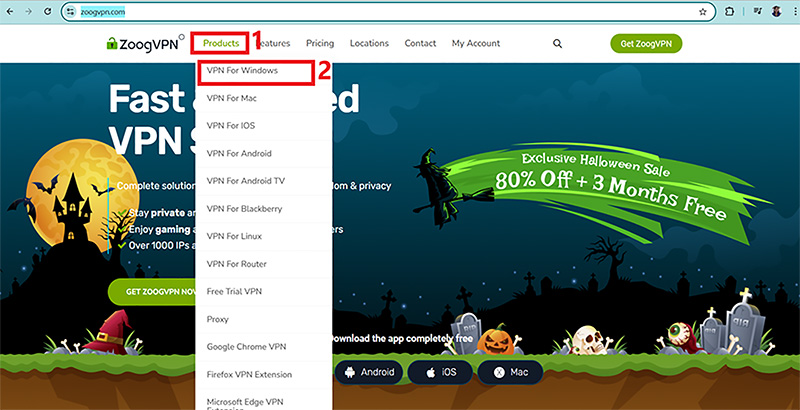The height and width of the screenshot is (410, 800).
Task: Open the Products menu
Action: tap(221, 43)
